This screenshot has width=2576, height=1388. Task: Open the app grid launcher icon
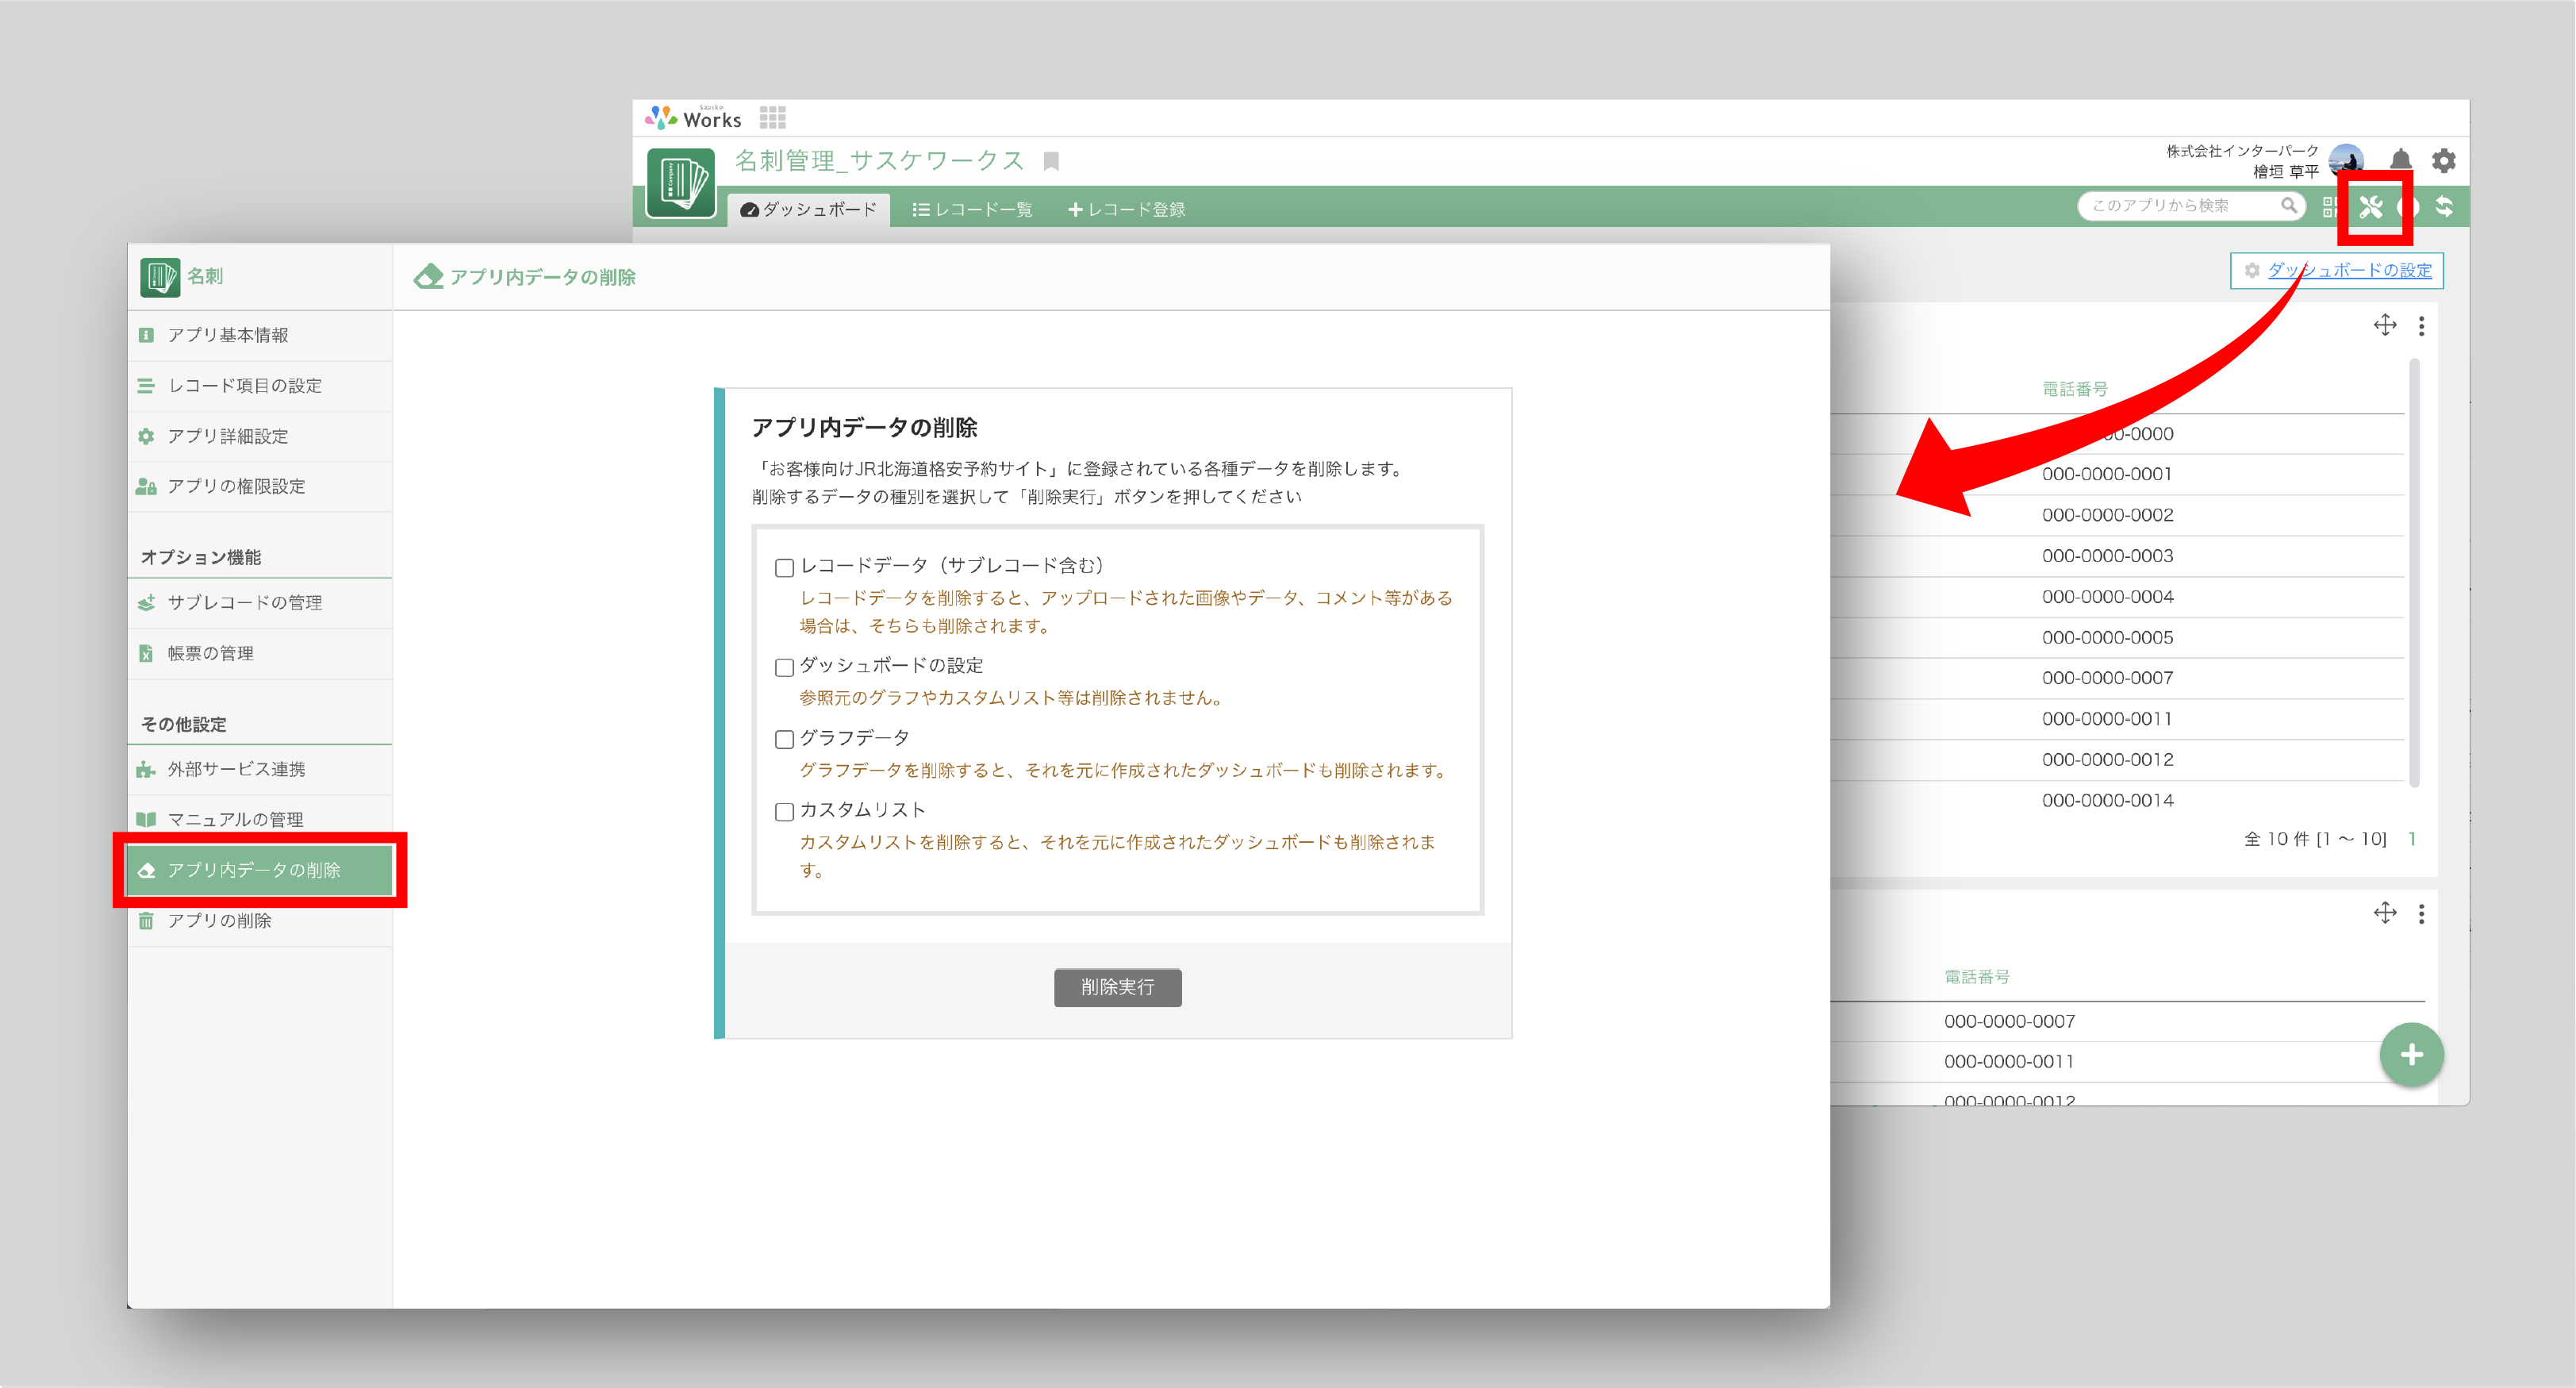pos(772,118)
